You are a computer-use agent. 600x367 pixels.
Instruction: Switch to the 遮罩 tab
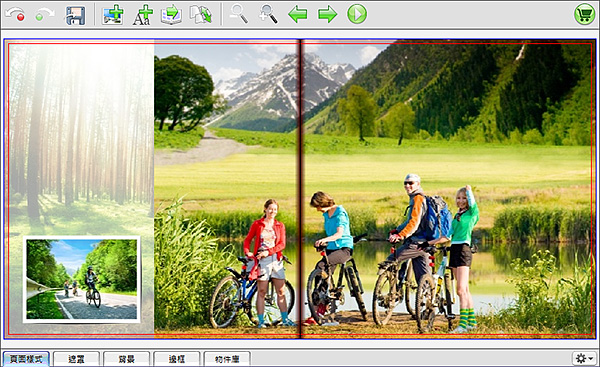77,359
